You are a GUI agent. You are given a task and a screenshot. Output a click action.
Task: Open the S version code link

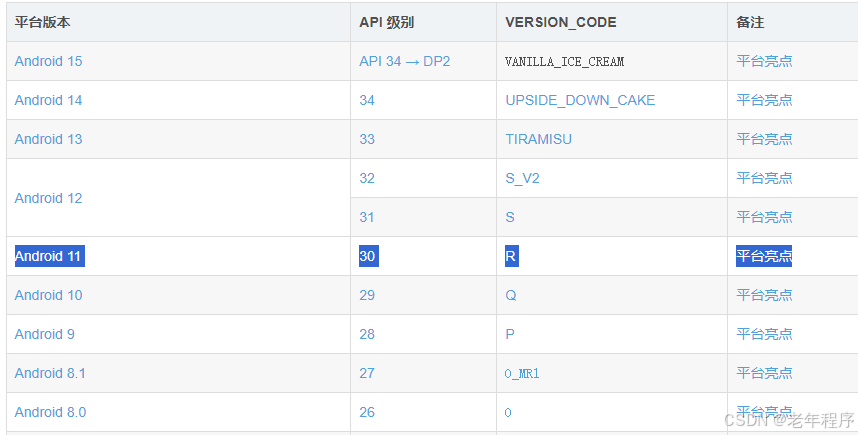point(510,217)
